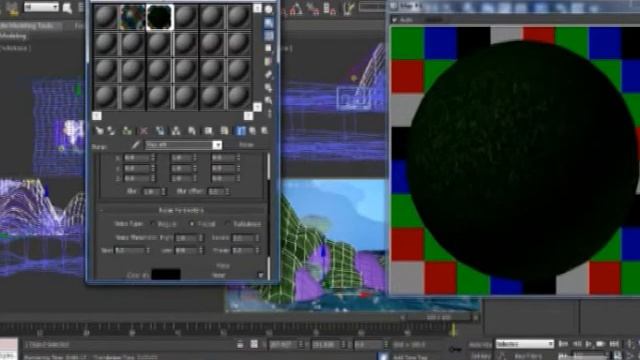Click Show Shaded Material in Viewport icon
The width and height of the screenshot is (640, 360).
(224, 131)
